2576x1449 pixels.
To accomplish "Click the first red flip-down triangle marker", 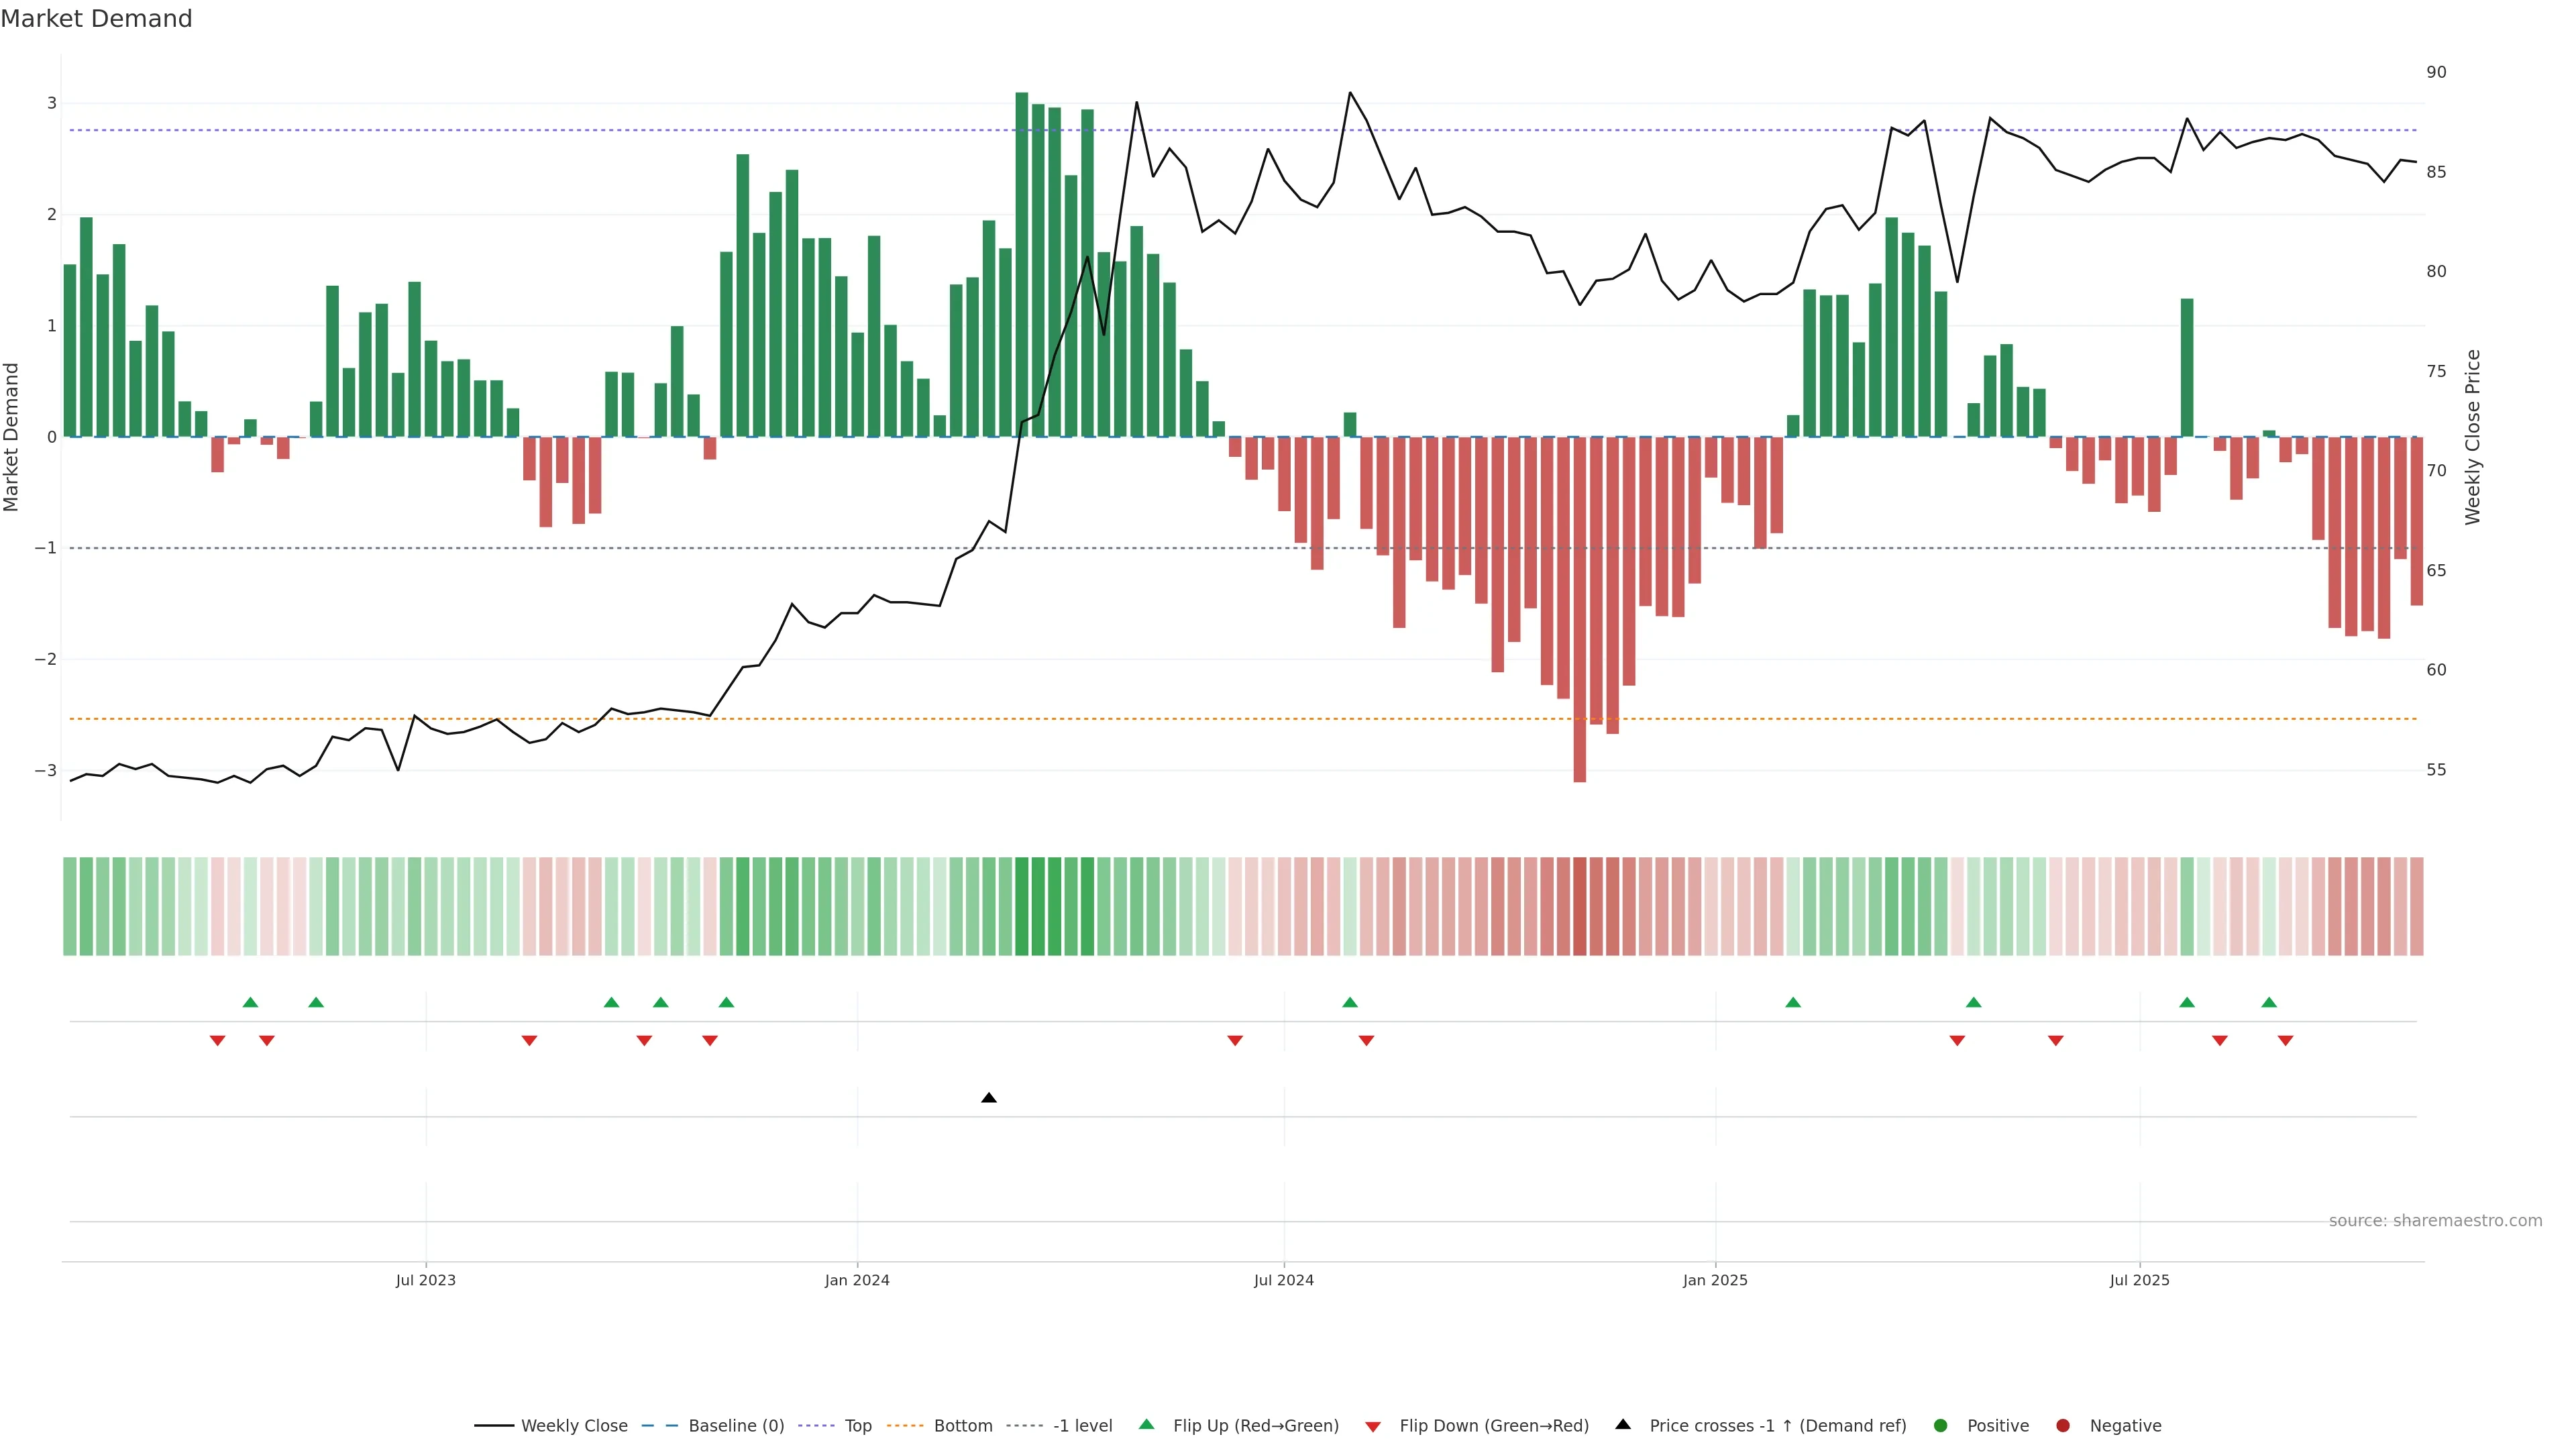I will click(217, 1041).
